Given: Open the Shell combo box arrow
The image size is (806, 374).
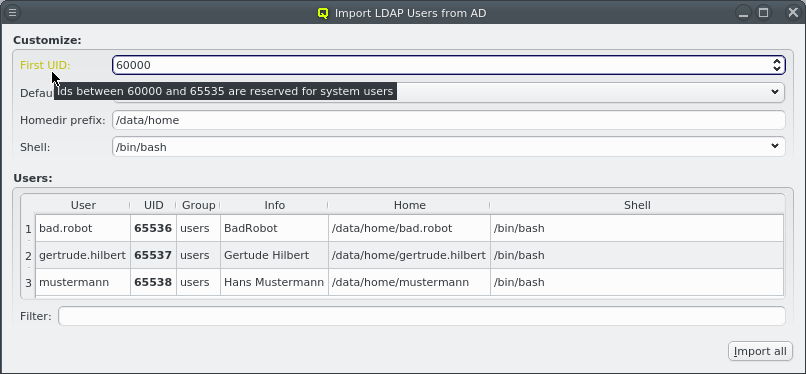Looking at the screenshot, I should [775, 146].
